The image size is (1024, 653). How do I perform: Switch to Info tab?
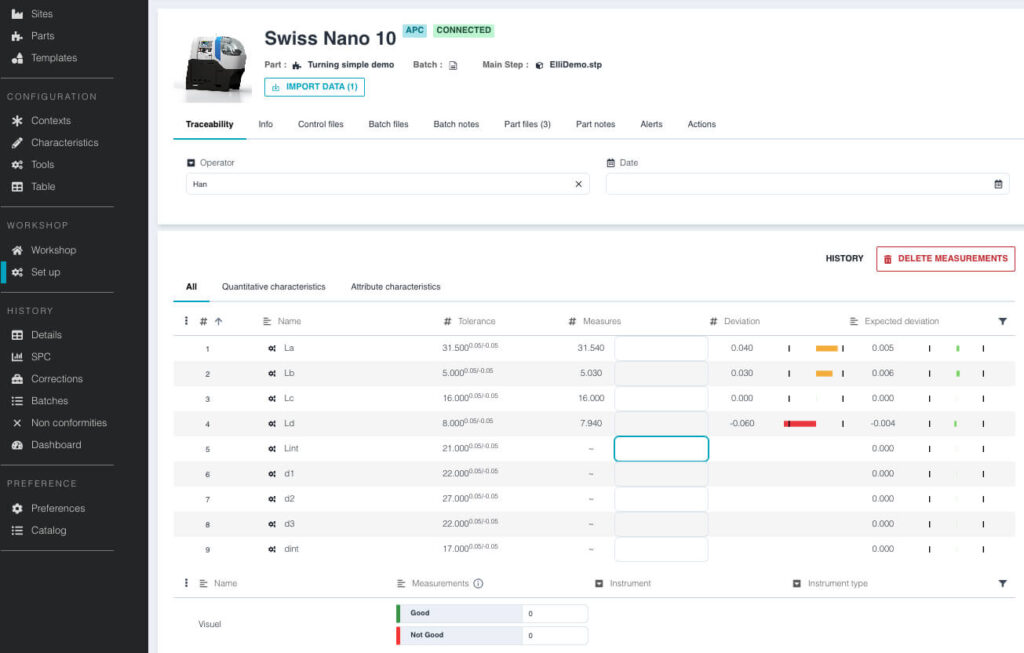(x=265, y=124)
